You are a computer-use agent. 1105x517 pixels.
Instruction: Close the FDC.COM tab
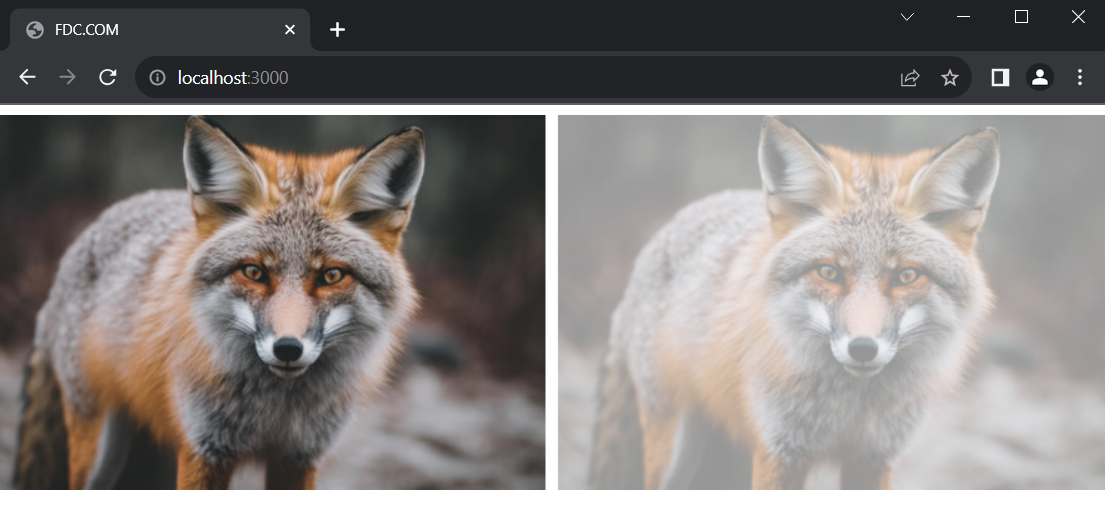(x=290, y=30)
